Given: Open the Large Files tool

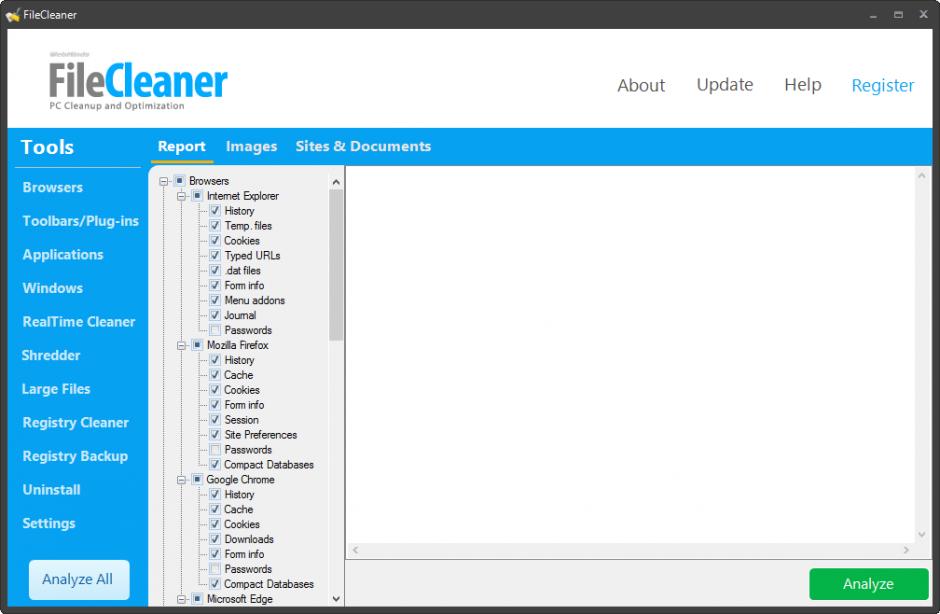Looking at the screenshot, I should pos(56,389).
